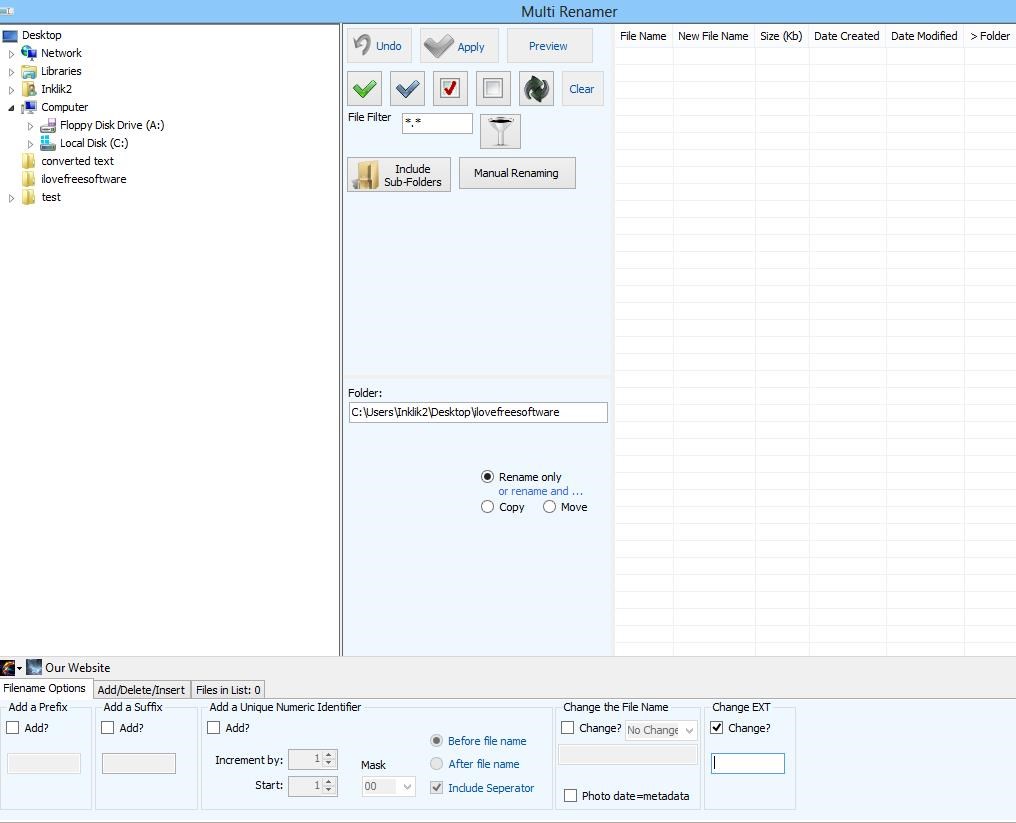The width and height of the screenshot is (1016, 823).
Task: Increase the Start stepper value
Action: [x=329, y=782]
